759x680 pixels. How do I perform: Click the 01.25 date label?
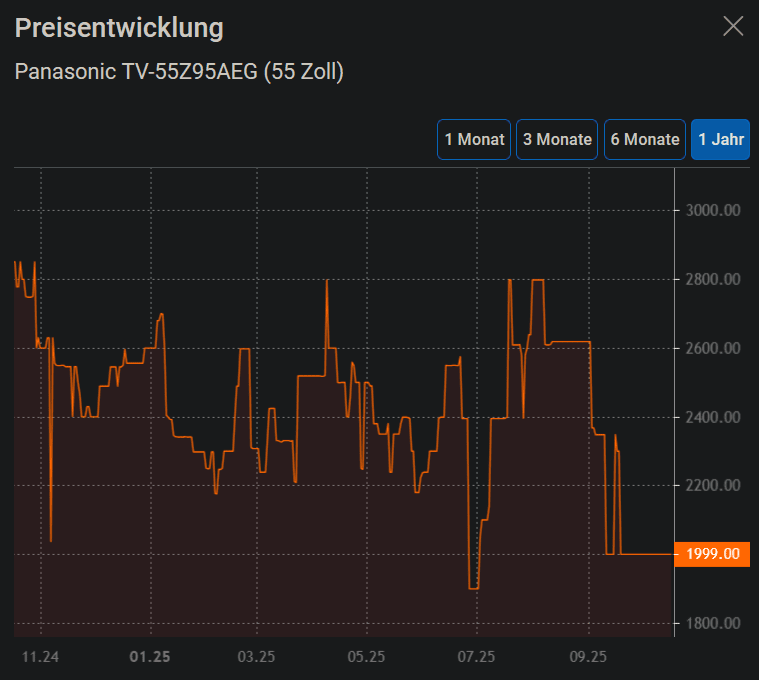(150, 657)
